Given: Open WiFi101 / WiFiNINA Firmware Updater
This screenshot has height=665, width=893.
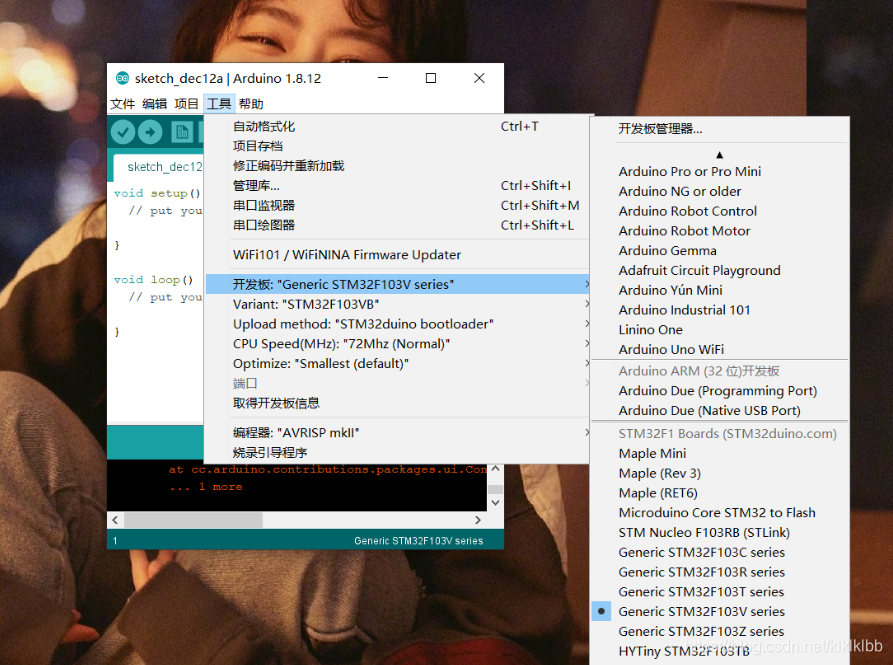Looking at the screenshot, I should [397, 254].
